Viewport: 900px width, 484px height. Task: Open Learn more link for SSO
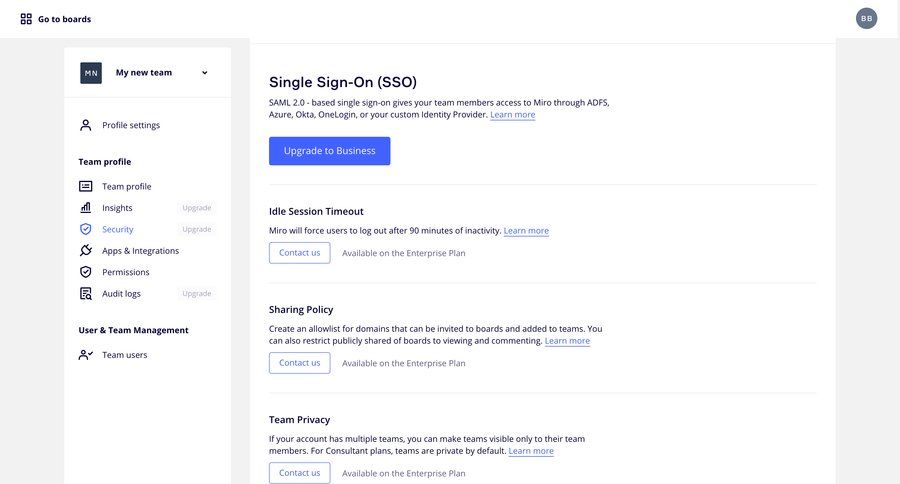click(513, 115)
